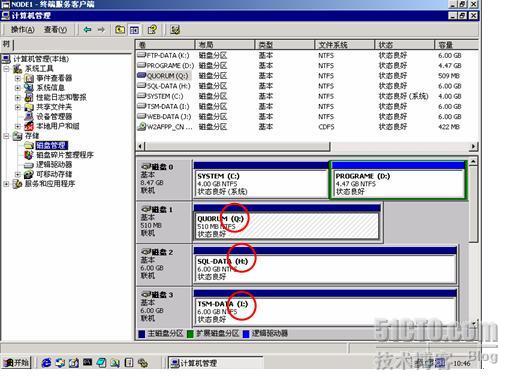Expand the 共享文件夹 tree node
512x384 pixels.
[18, 107]
